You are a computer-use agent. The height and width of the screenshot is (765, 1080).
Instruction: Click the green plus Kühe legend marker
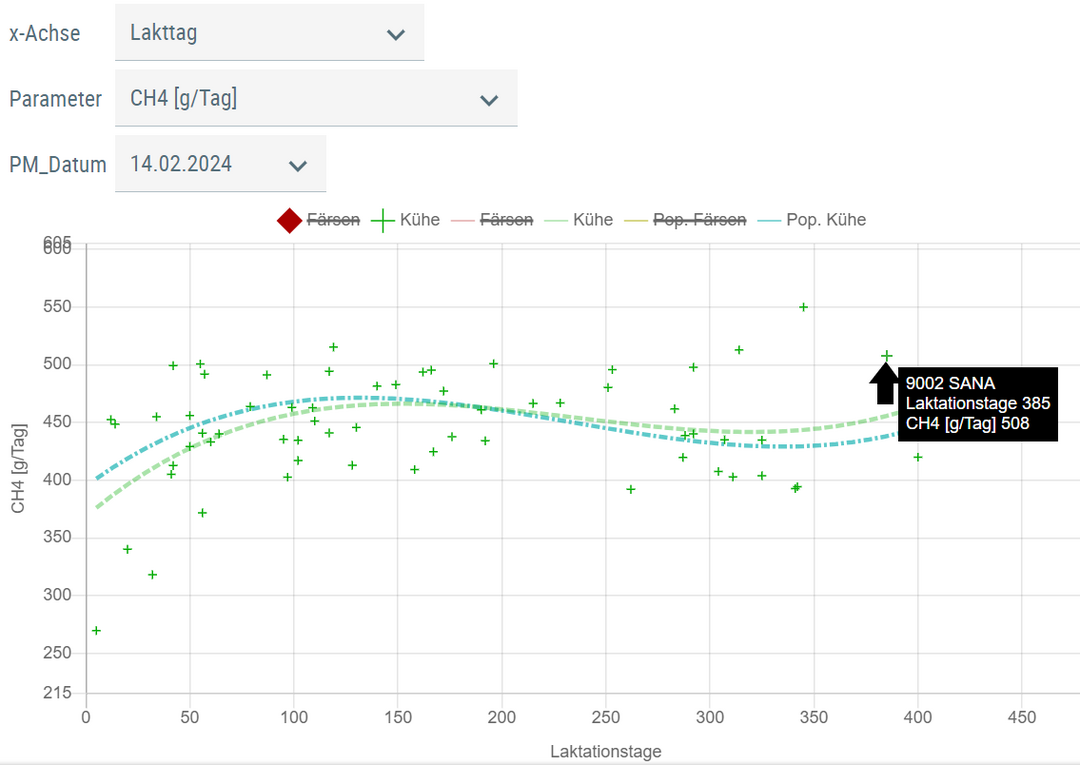click(x=383, y=220)
